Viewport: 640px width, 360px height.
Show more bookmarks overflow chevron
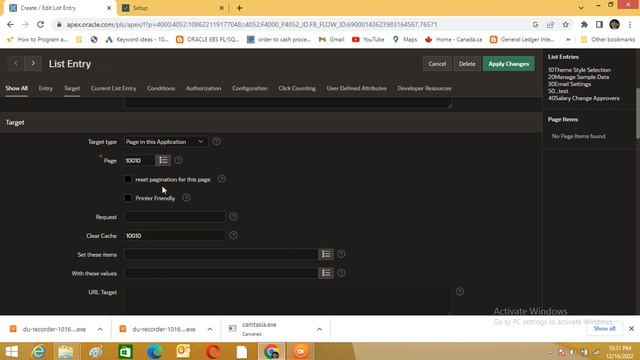tap(568, 40)
